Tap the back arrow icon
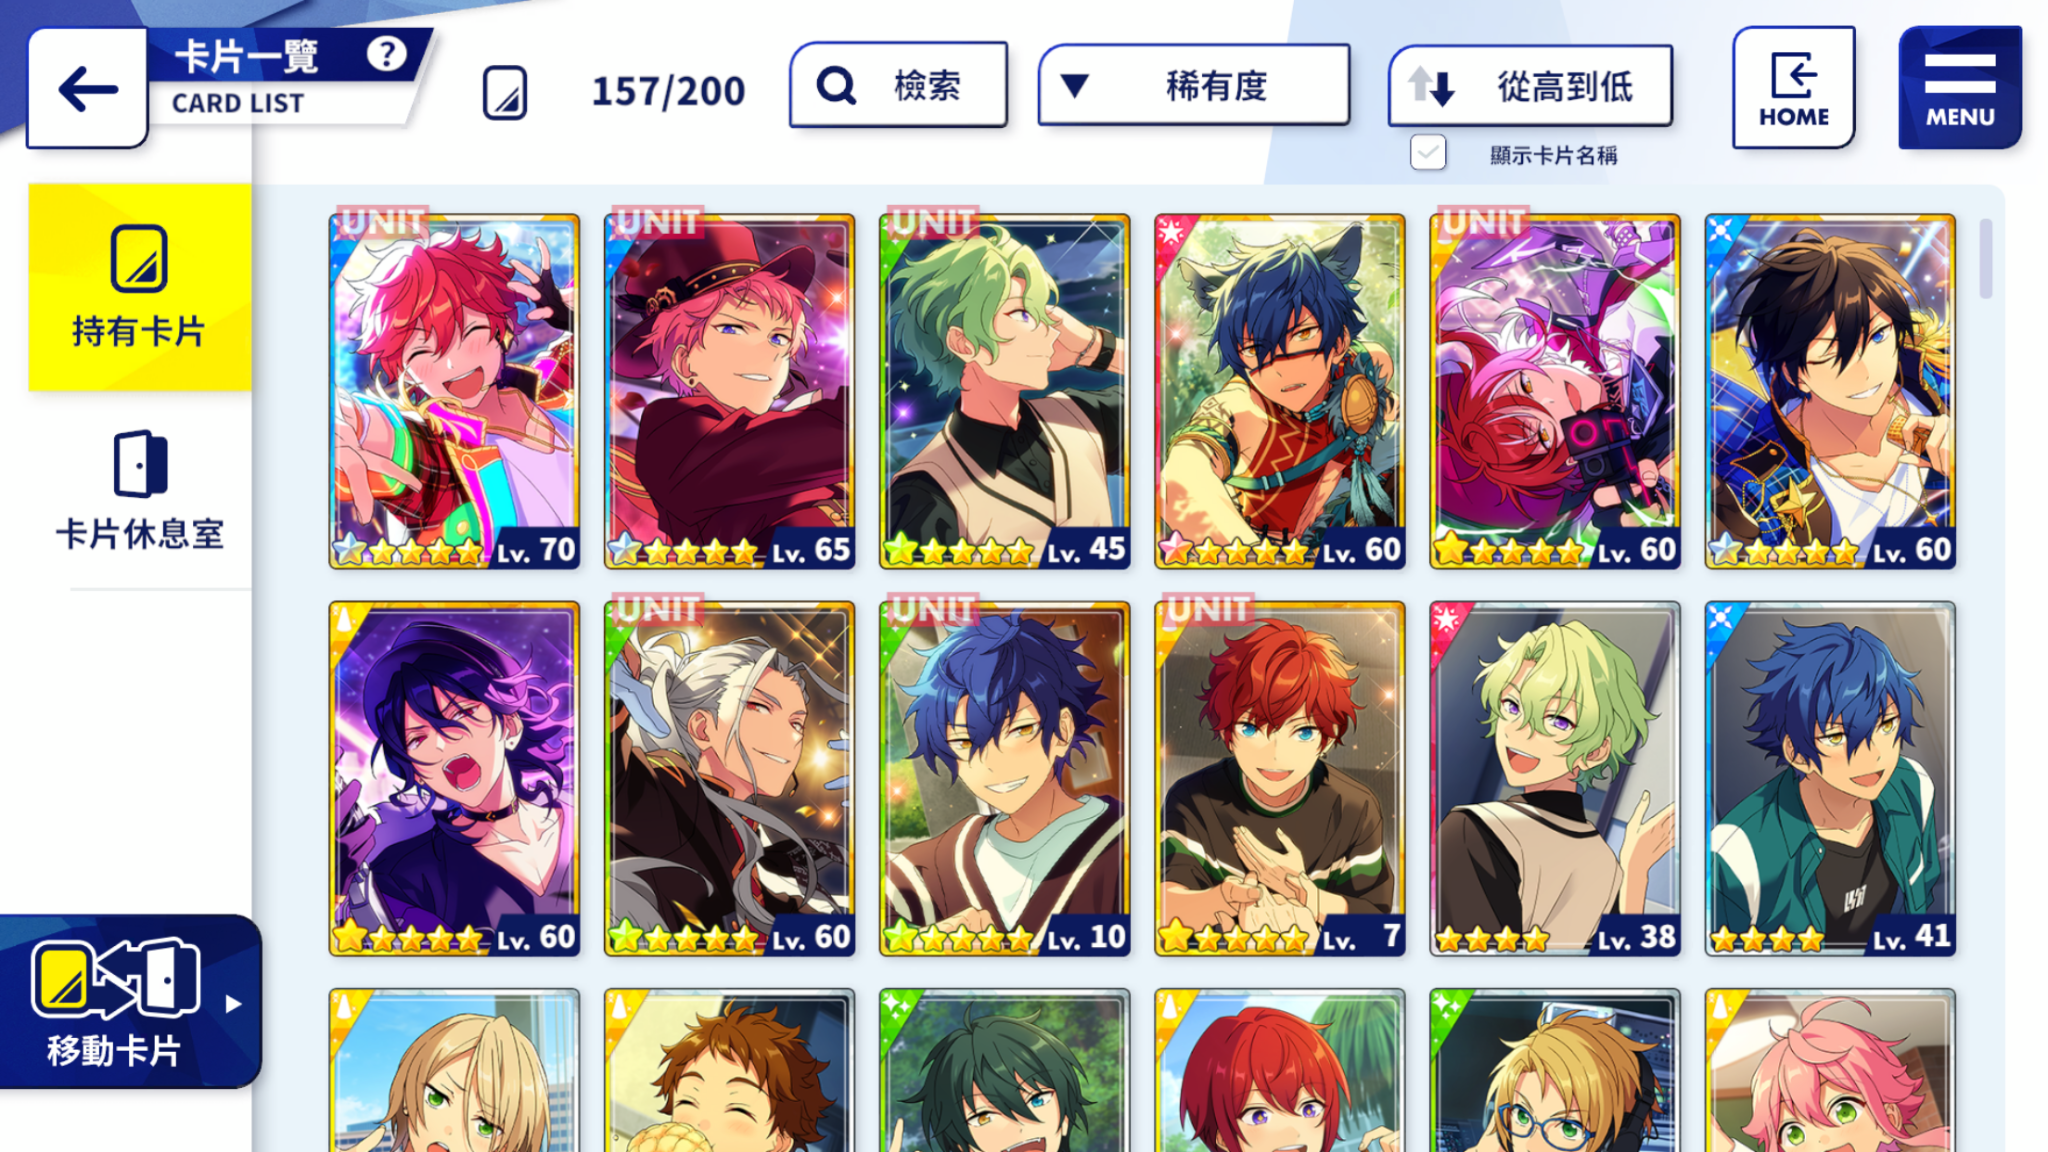Viewport: 2048px width, 1152px height. (x=88, y=89)
